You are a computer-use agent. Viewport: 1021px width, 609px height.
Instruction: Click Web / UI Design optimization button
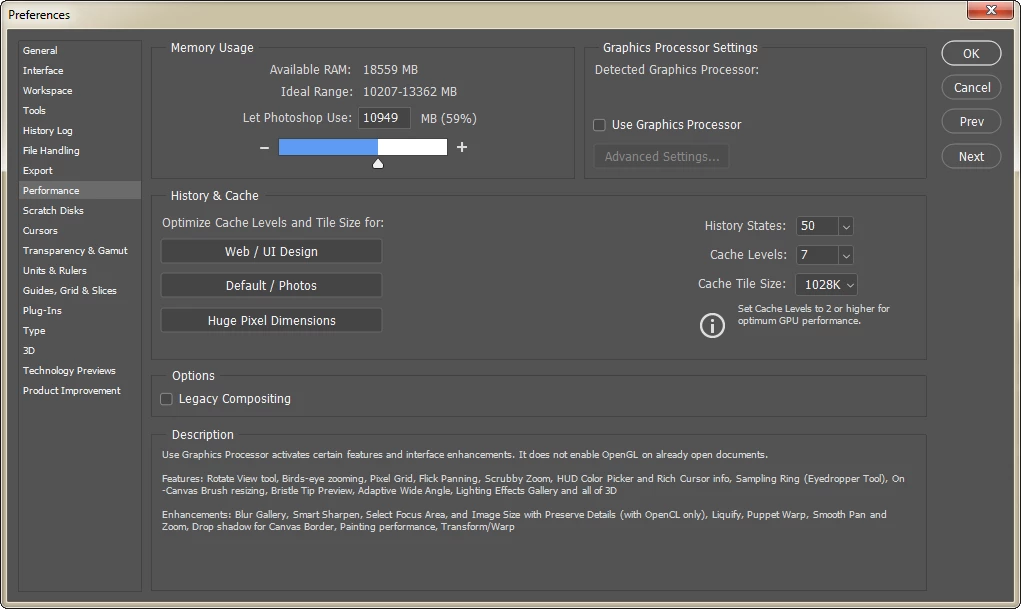coord(271,251)
